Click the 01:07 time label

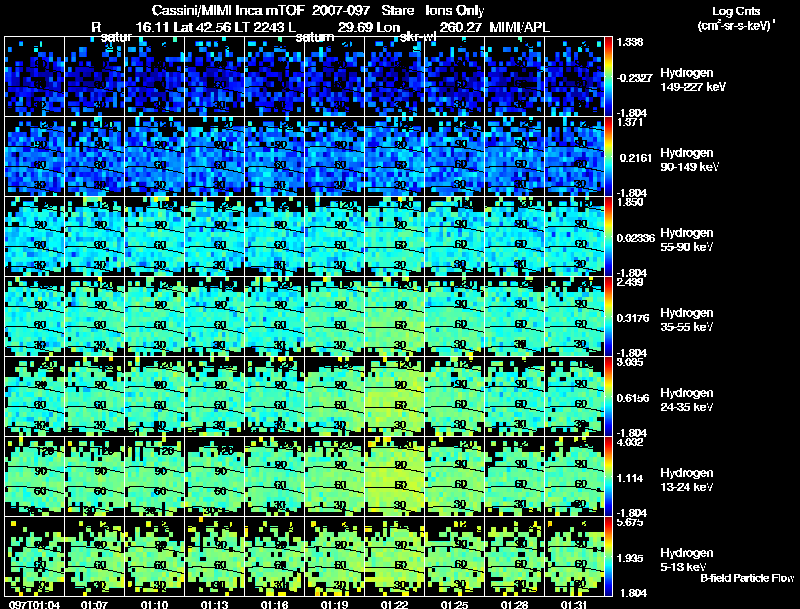click(x=94, y=604)
